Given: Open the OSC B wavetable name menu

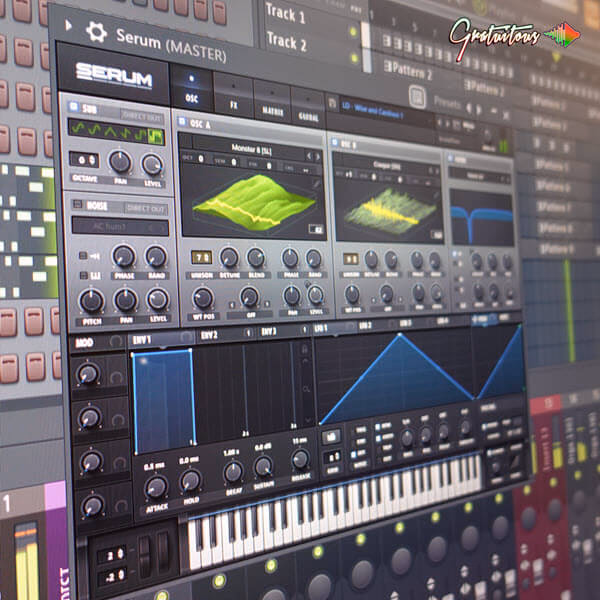Looking at the screenshot, I should (387, 165).
